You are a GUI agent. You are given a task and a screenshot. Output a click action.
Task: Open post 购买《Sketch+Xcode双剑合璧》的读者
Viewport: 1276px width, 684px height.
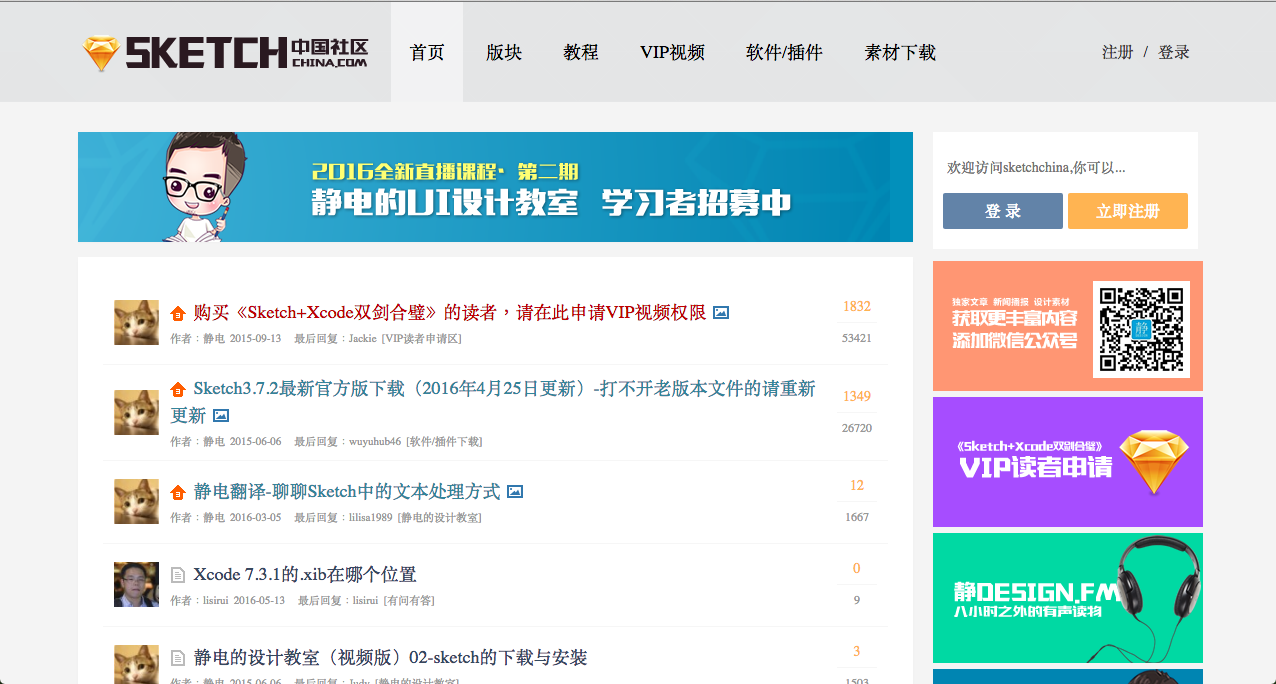[x=450, y=312]
